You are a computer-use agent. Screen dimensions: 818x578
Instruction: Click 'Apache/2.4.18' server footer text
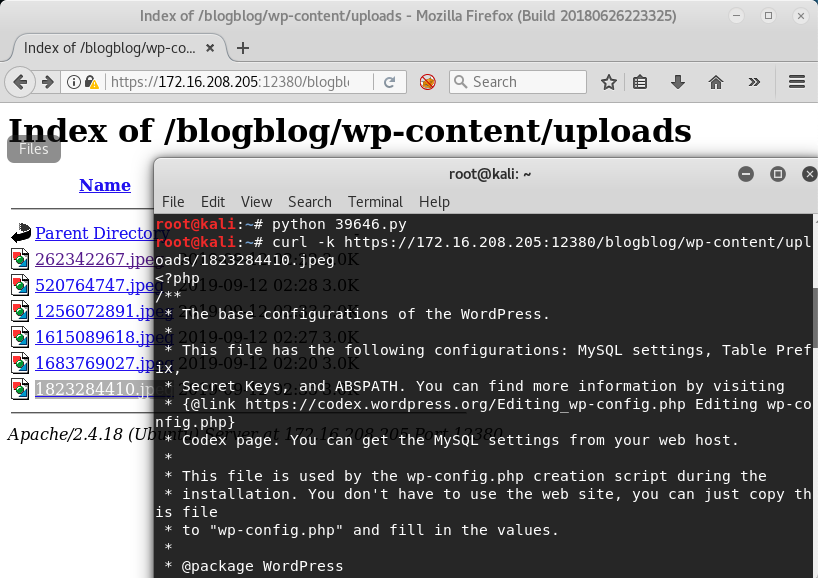point(65,434)
